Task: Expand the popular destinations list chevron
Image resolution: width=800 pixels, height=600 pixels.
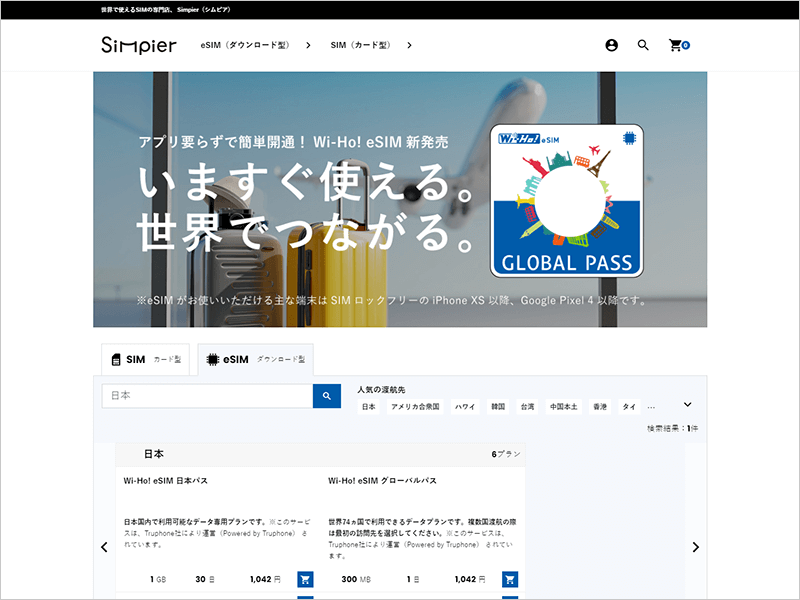Action: pyautogui.click(x=687, y=405)
